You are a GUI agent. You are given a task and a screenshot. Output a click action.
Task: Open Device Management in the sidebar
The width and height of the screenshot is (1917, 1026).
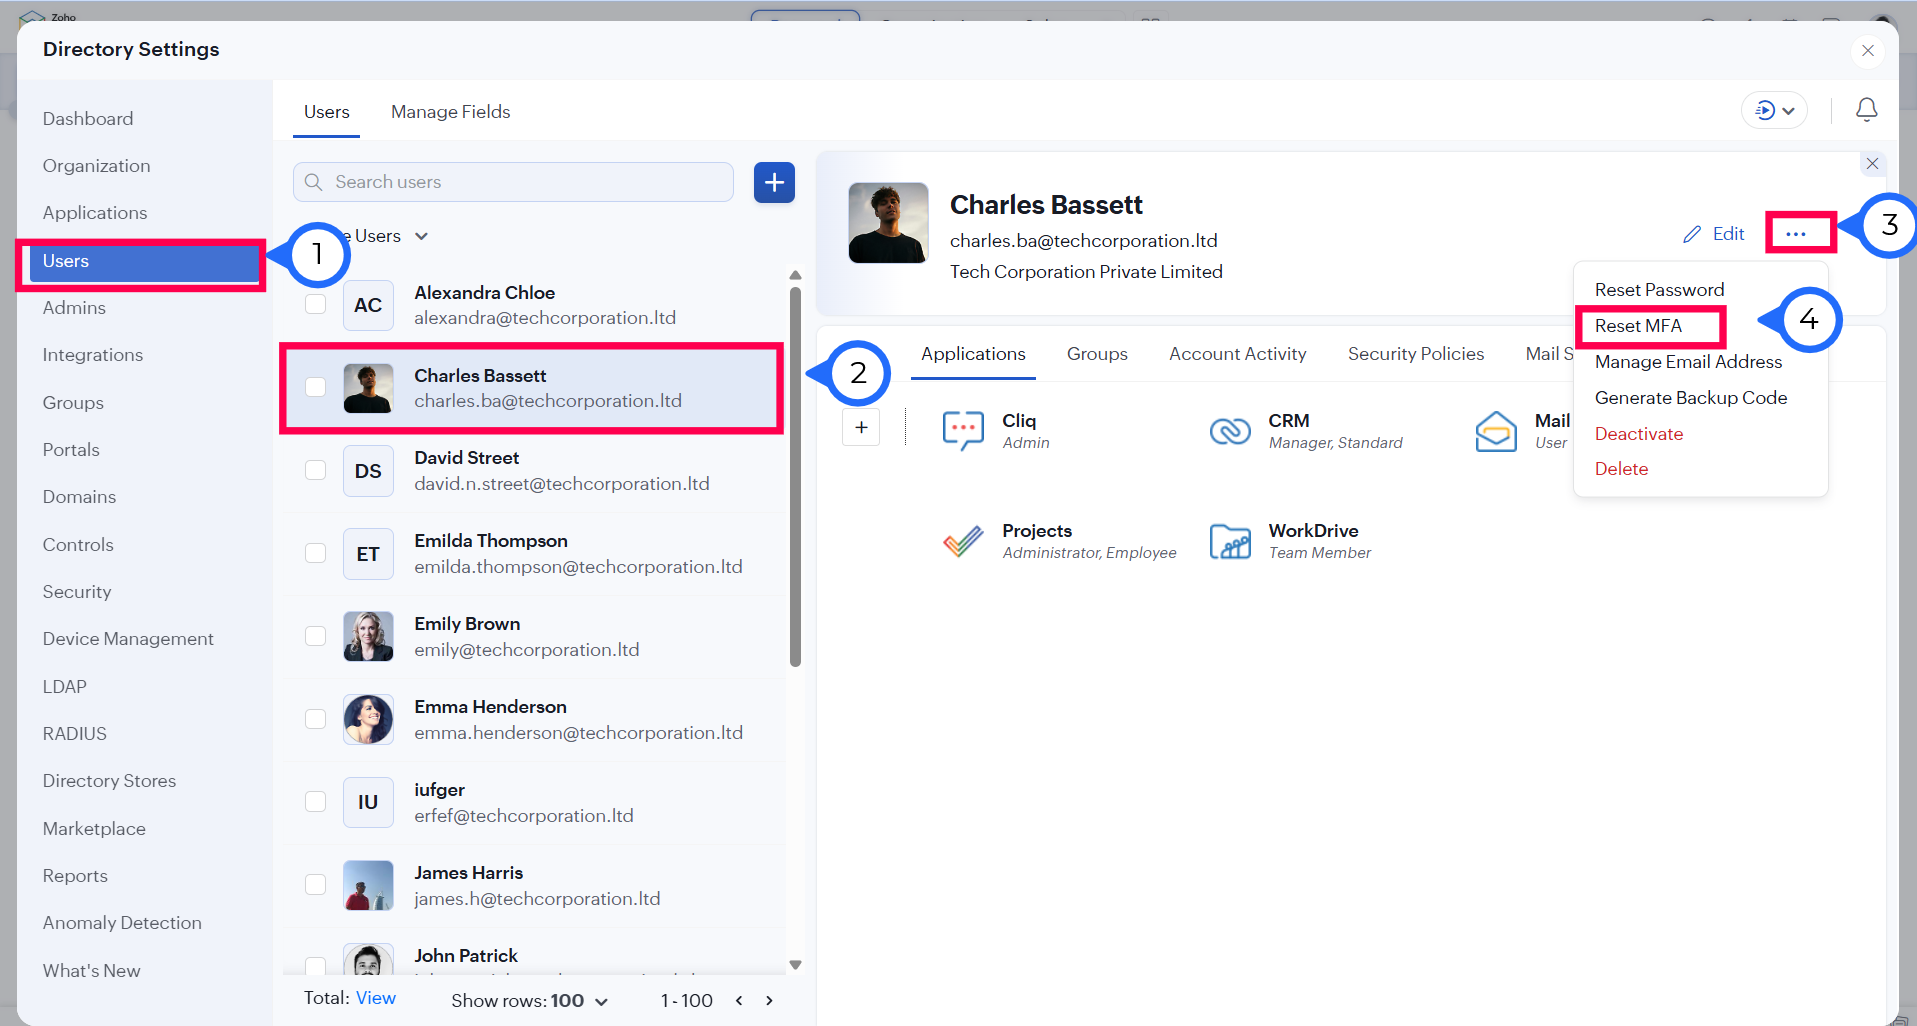[x=128, y=639]
